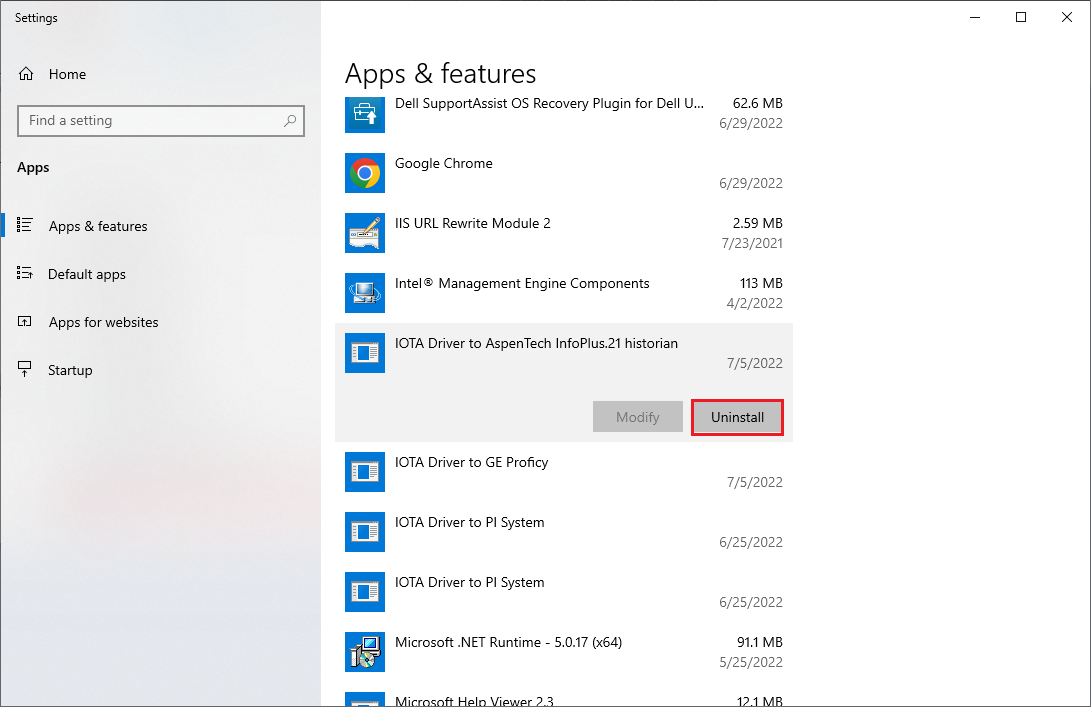The width and height of the screenshot is (1091, 707).
Task: Focus the Find a setting box
Action: pyautogui.click(x=161, y=120)
